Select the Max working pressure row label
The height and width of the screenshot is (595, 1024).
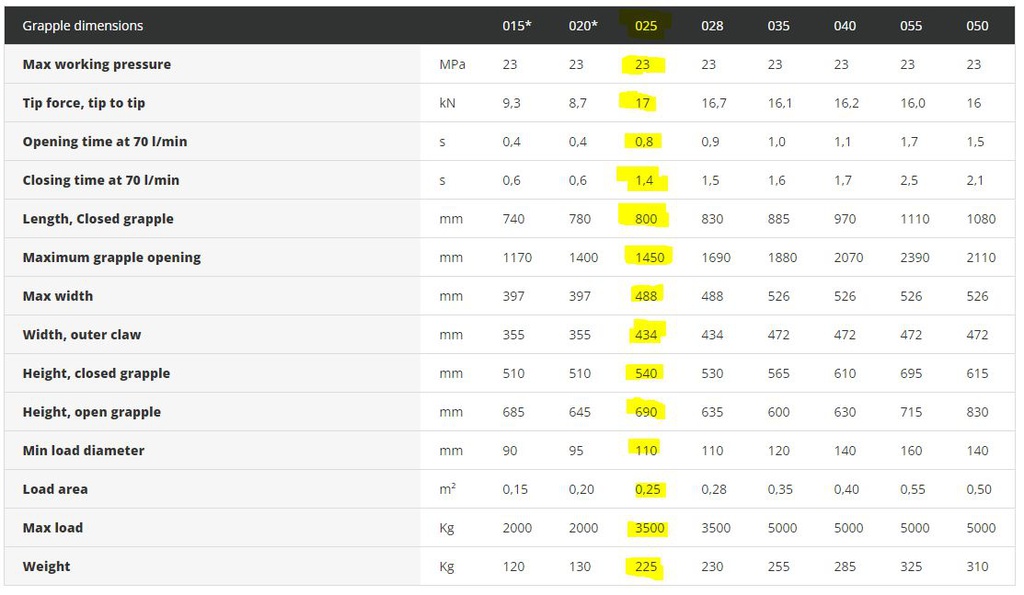[x=97, y=65]
